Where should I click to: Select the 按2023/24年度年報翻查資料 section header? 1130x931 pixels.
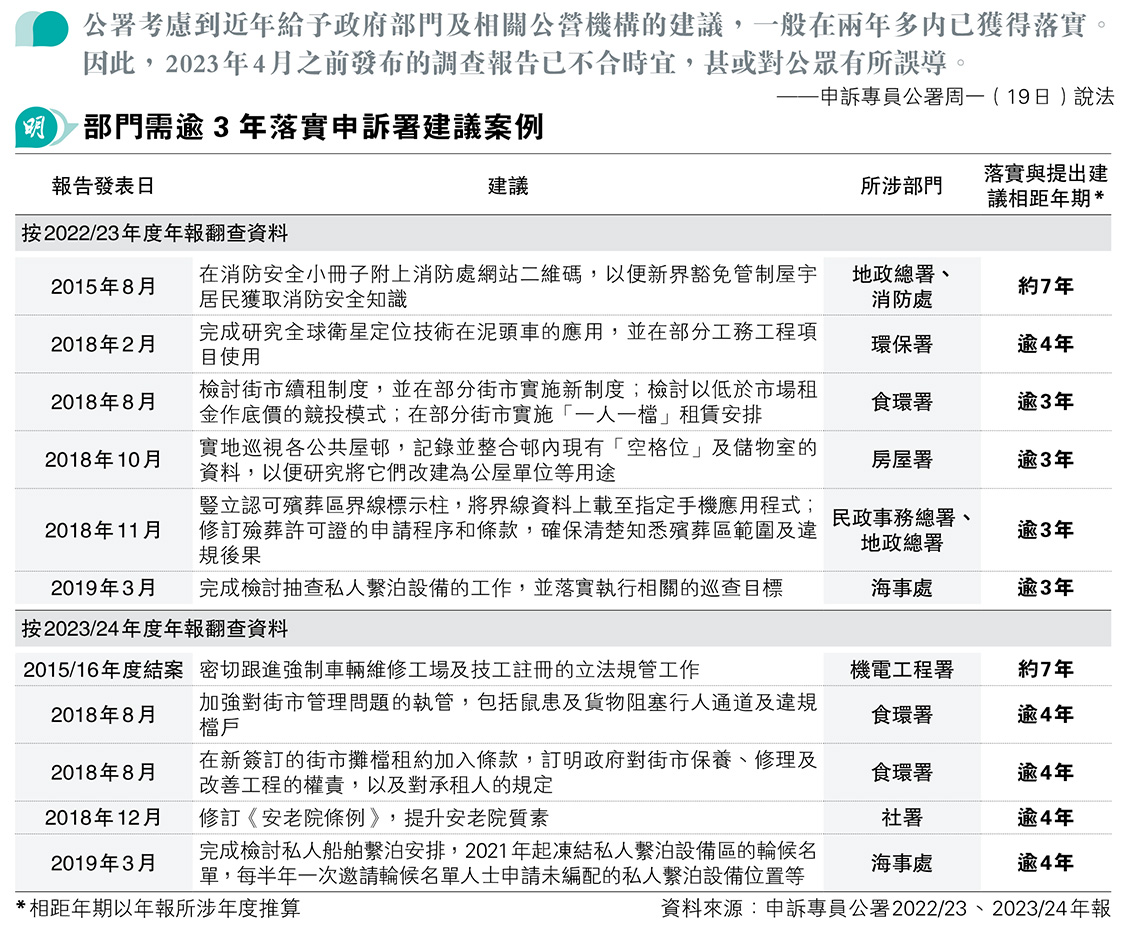coord(155,629)
